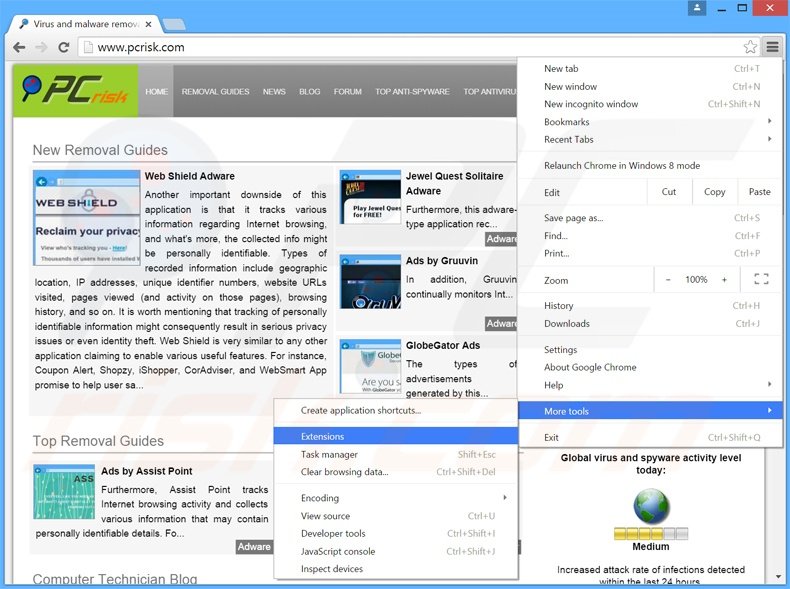Screen dimensions: 790x589
Task: Click Web Shield Adware article title
Action: pos(189,176)
